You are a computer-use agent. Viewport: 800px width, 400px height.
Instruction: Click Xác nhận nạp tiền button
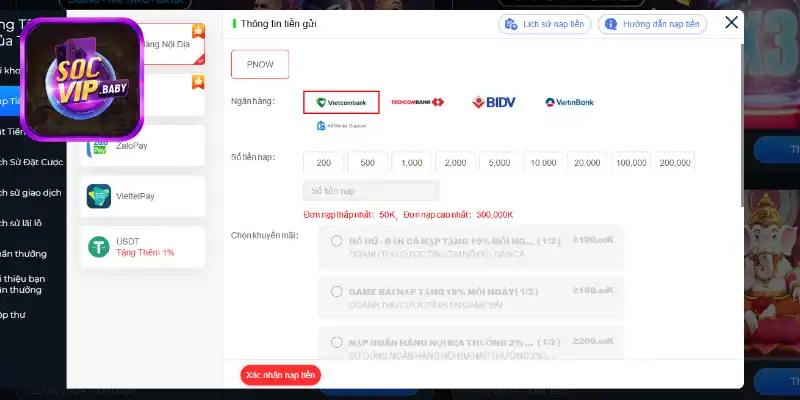(281, 376)
